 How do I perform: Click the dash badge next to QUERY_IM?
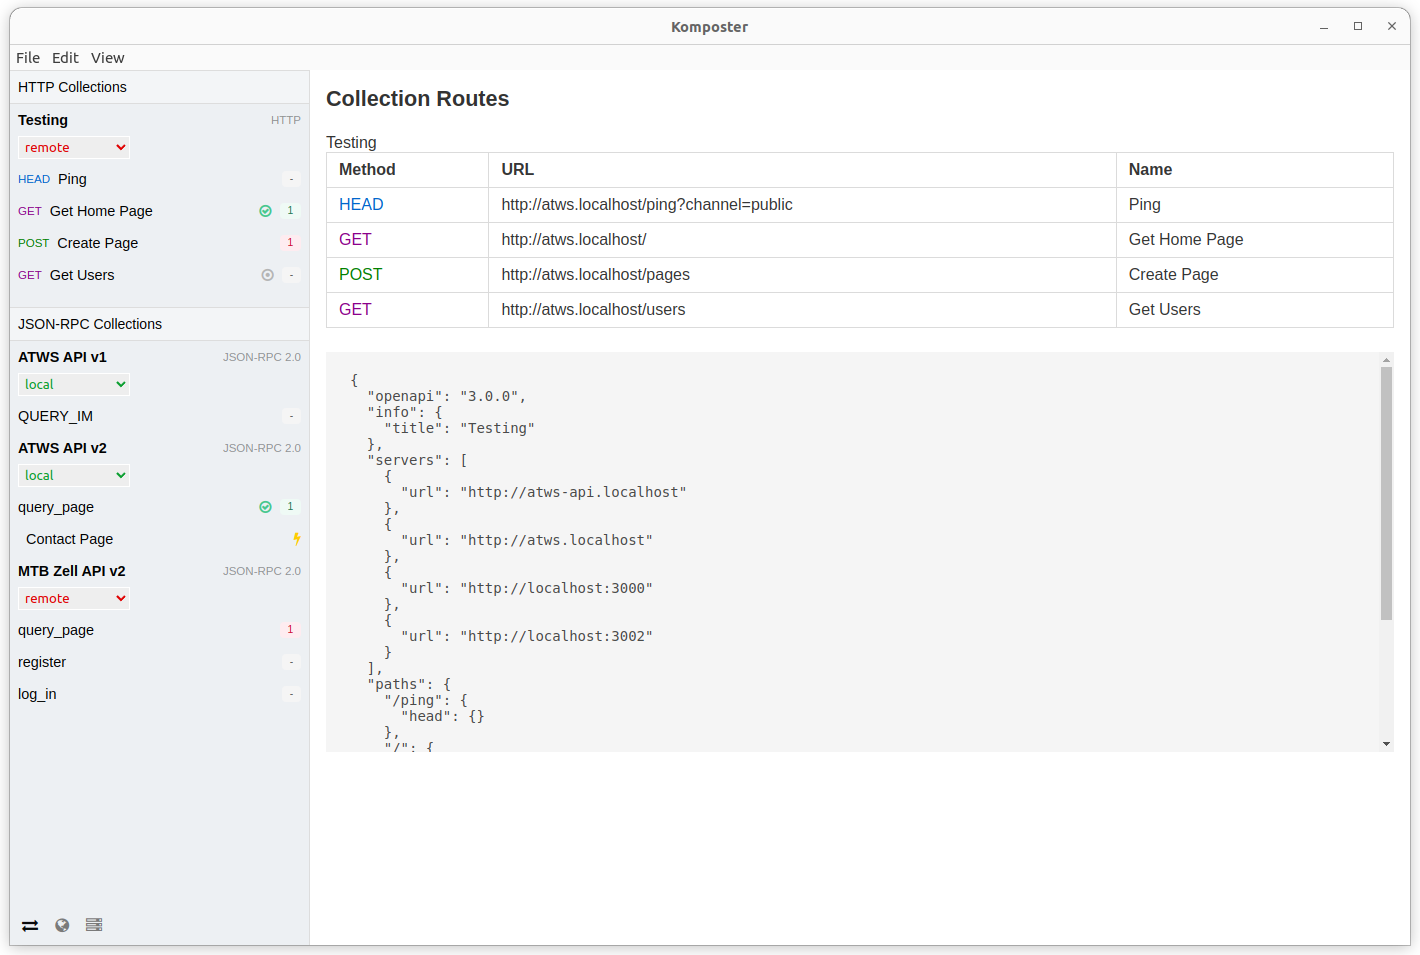click(291, 416)
